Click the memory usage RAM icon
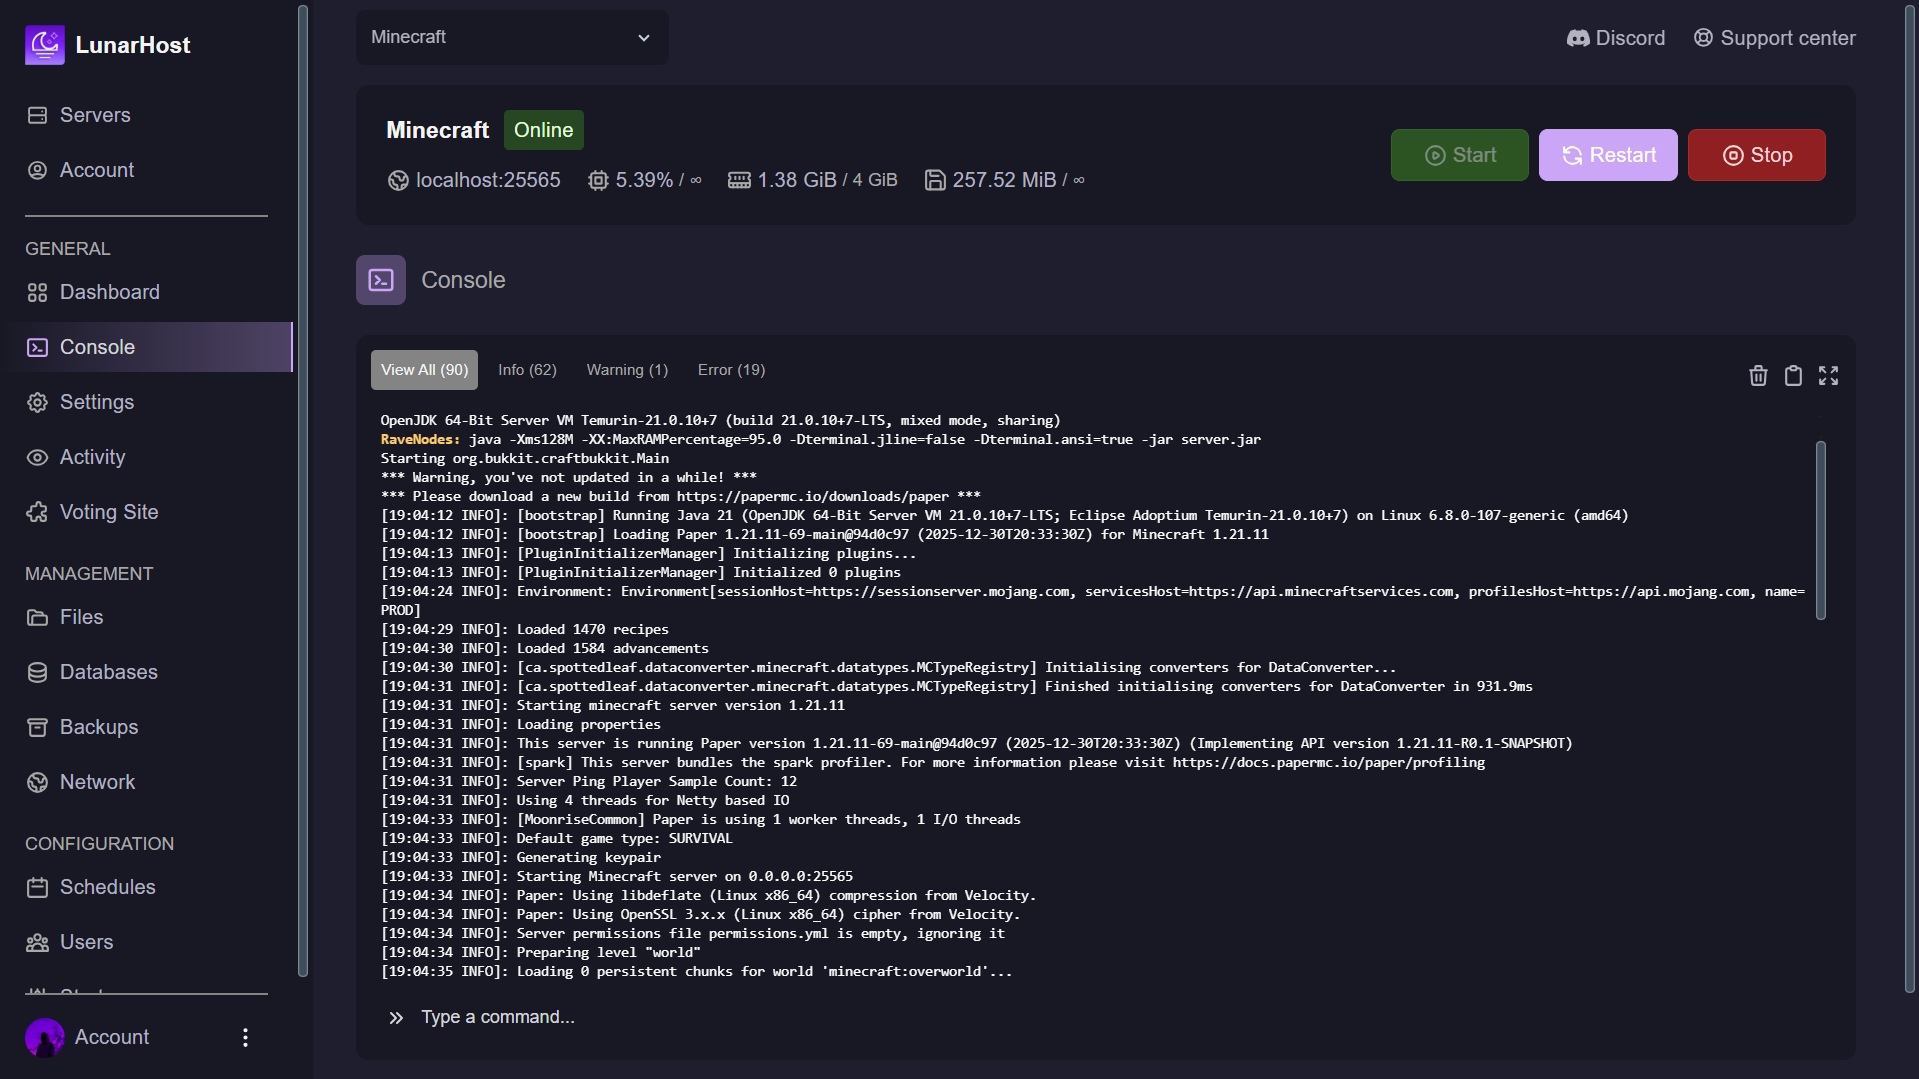This screenshot has width=1919, height=1079. (x=739, y=180)
